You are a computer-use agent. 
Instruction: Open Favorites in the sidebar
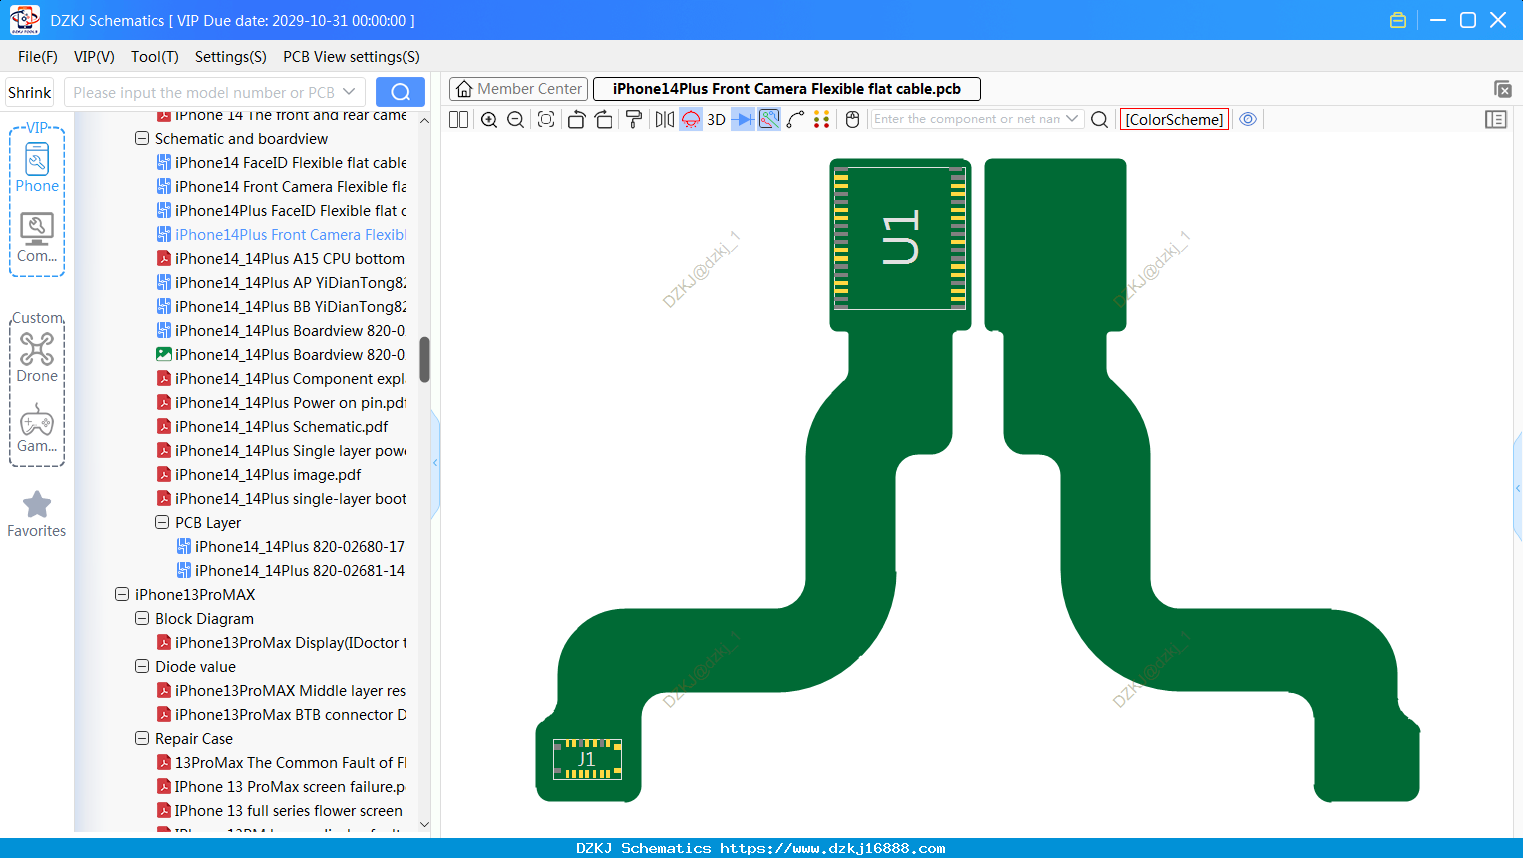pos(37,514)
